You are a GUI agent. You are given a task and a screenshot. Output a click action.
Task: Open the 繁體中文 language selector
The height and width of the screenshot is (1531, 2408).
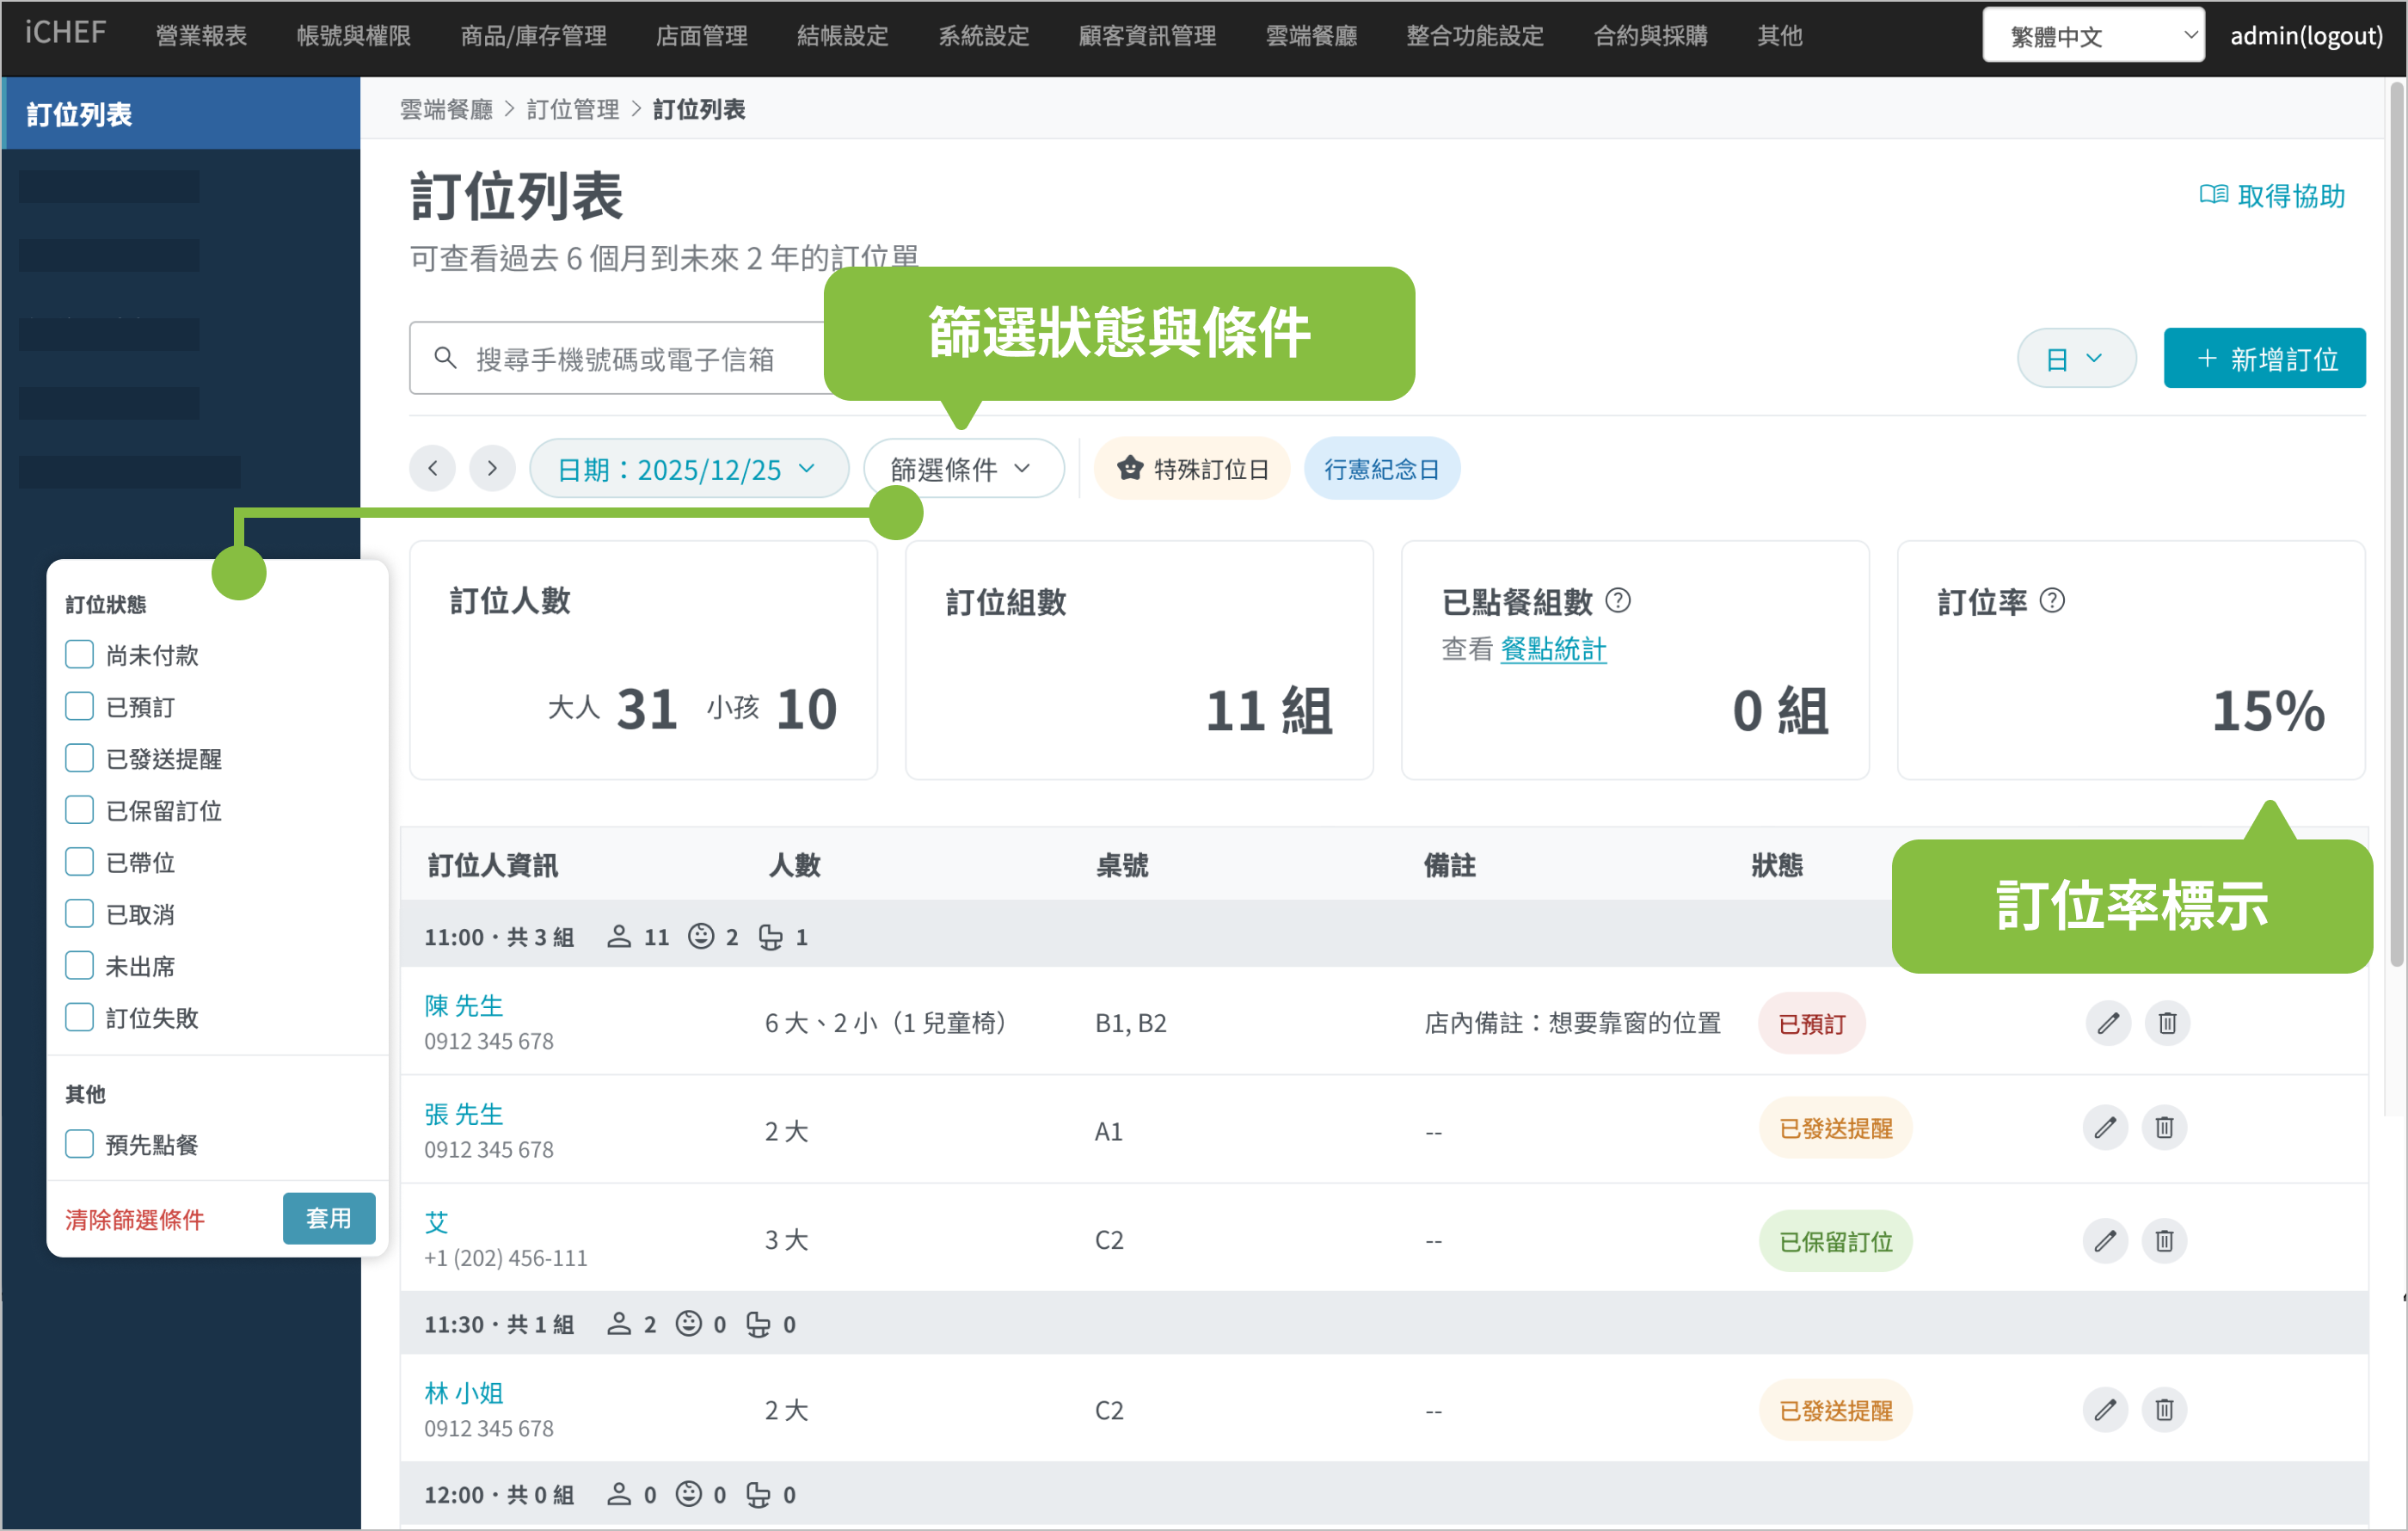click(x=2092, y=36)
